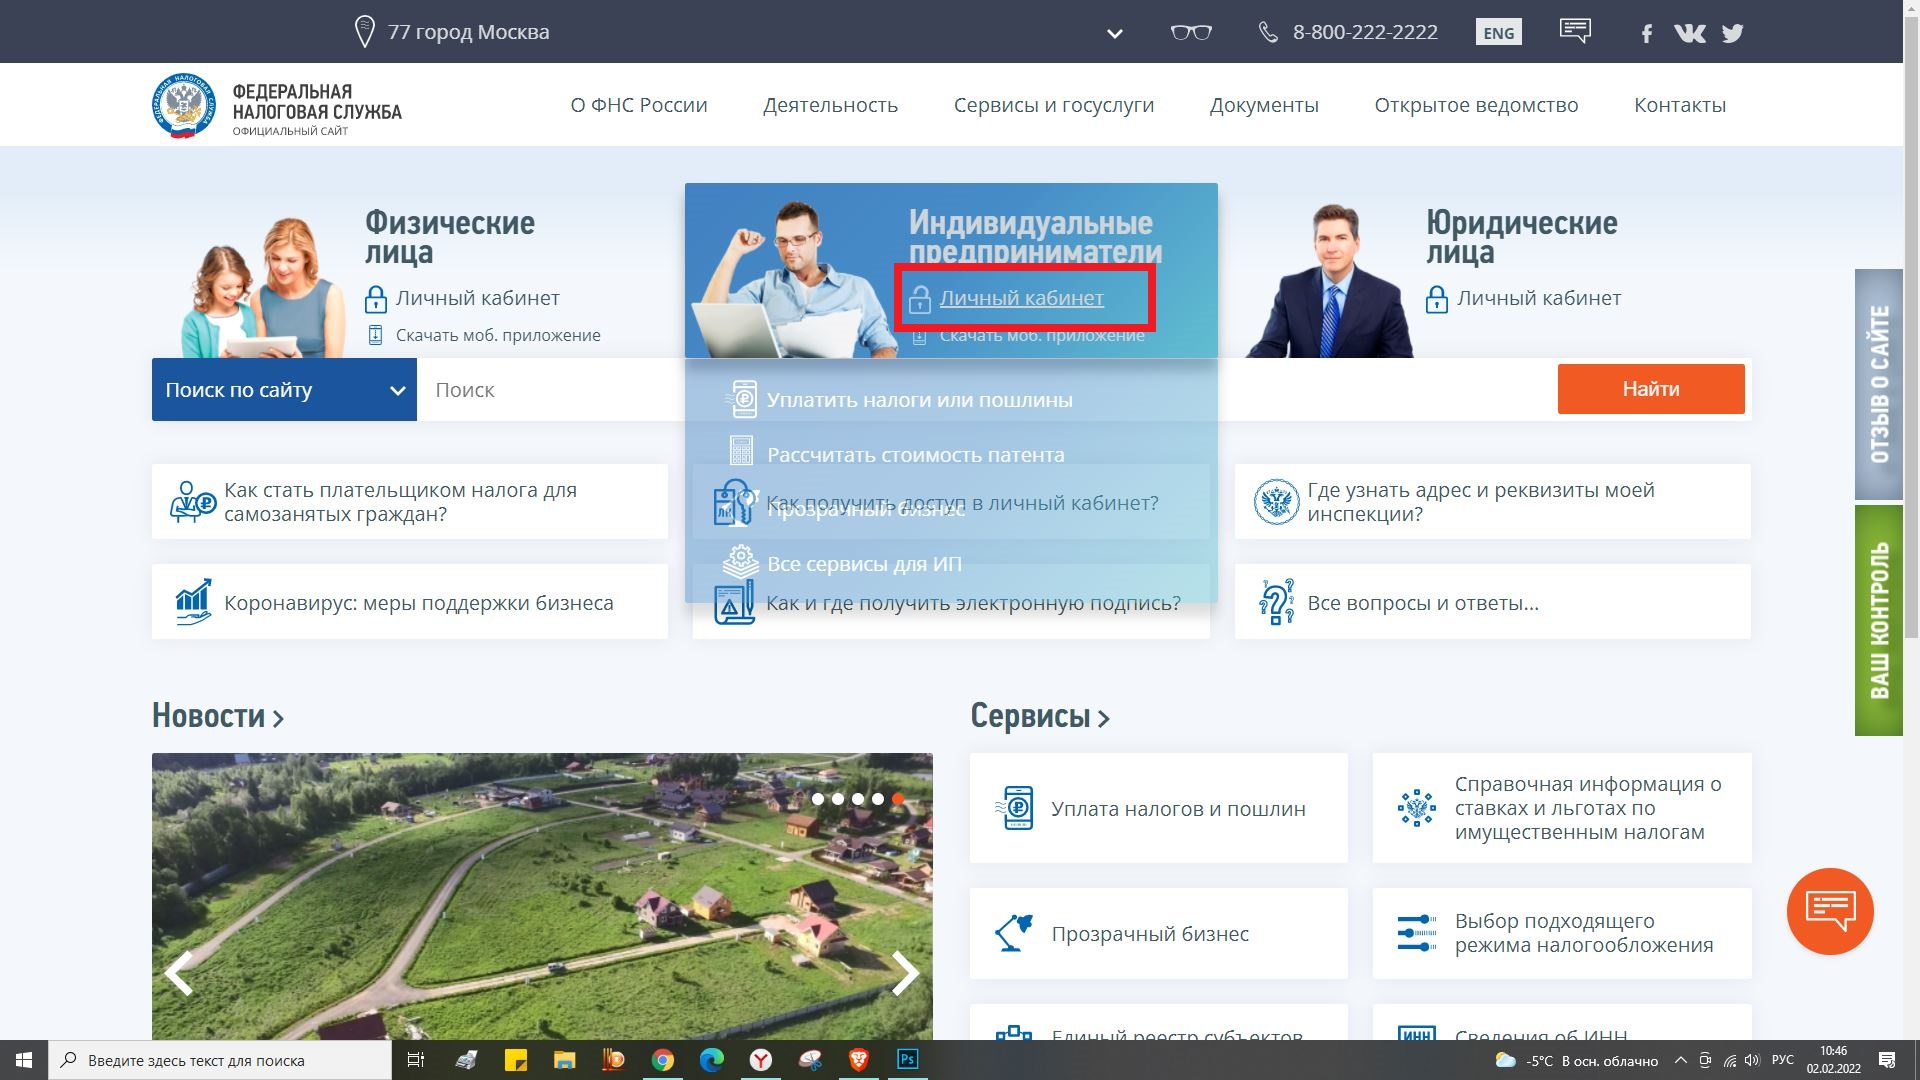
Task: Open the orange chat bubble button
Action: click(x=1829, y=911)
